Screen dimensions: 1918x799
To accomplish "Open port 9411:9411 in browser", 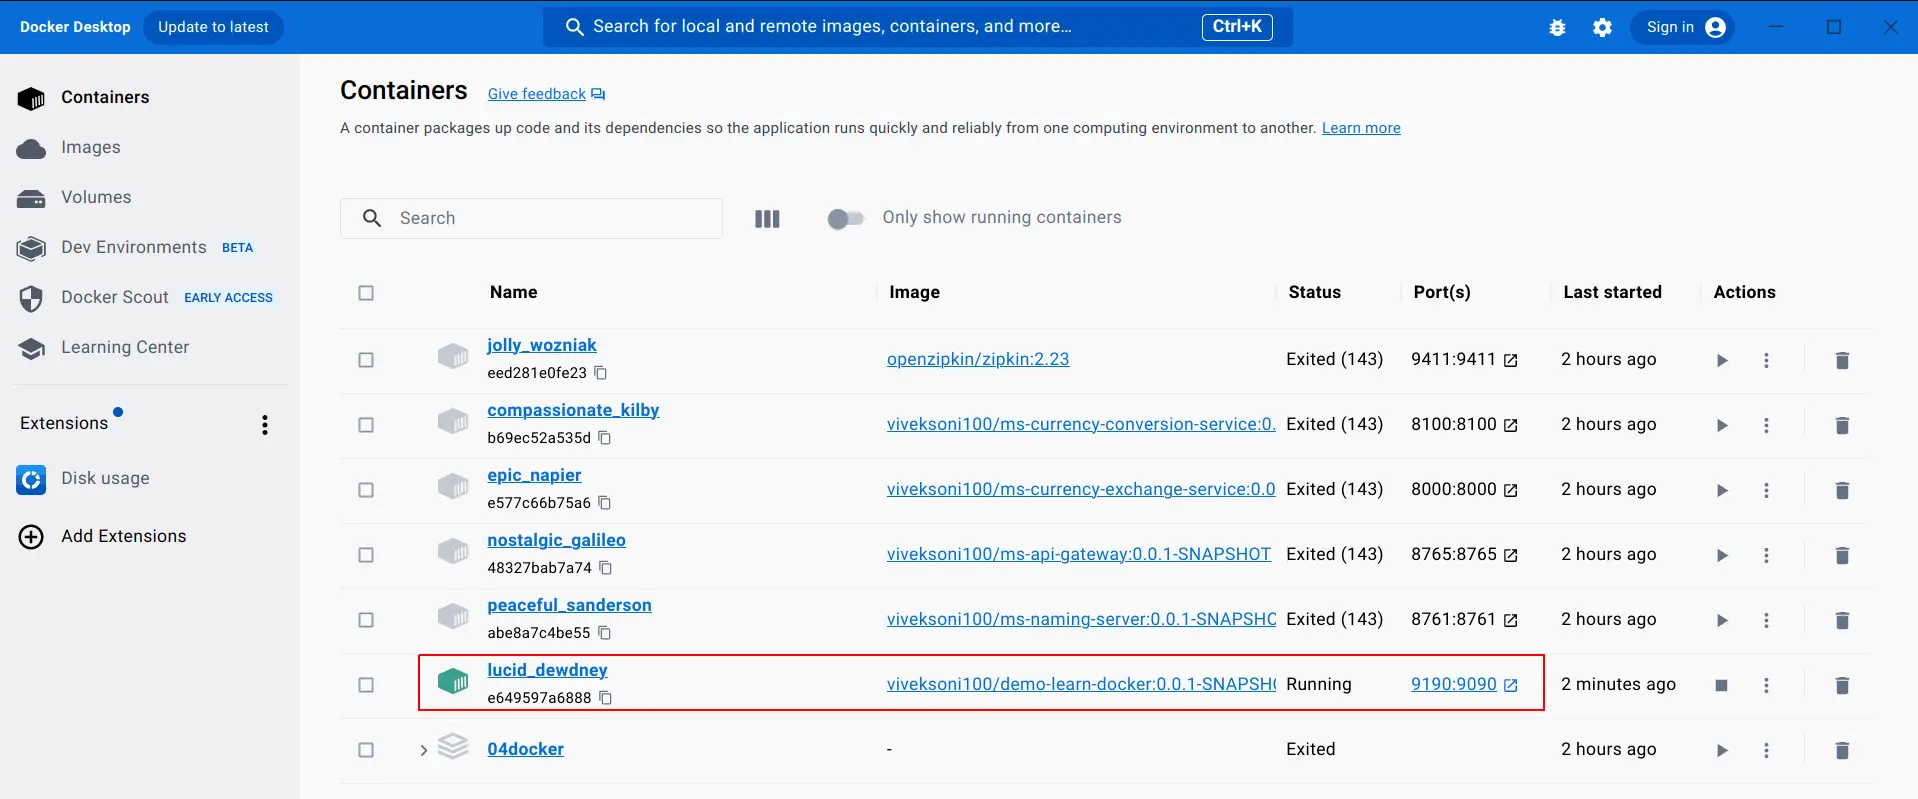I will pos(1511,360).
